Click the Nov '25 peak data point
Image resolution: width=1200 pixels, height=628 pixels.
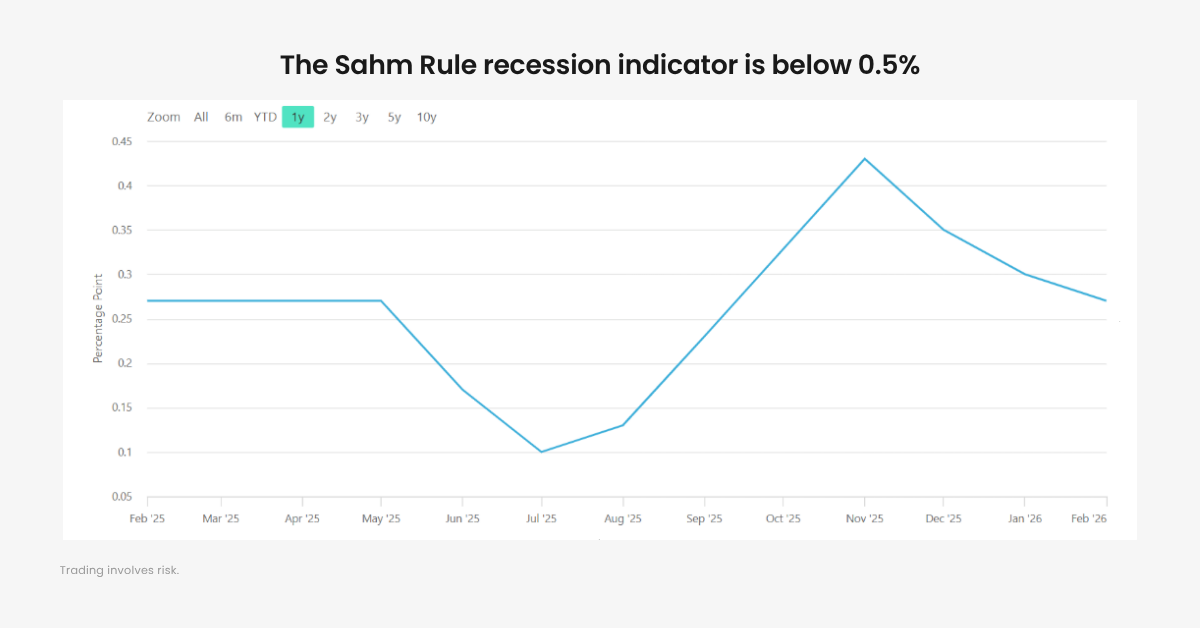tap(864, 158)
